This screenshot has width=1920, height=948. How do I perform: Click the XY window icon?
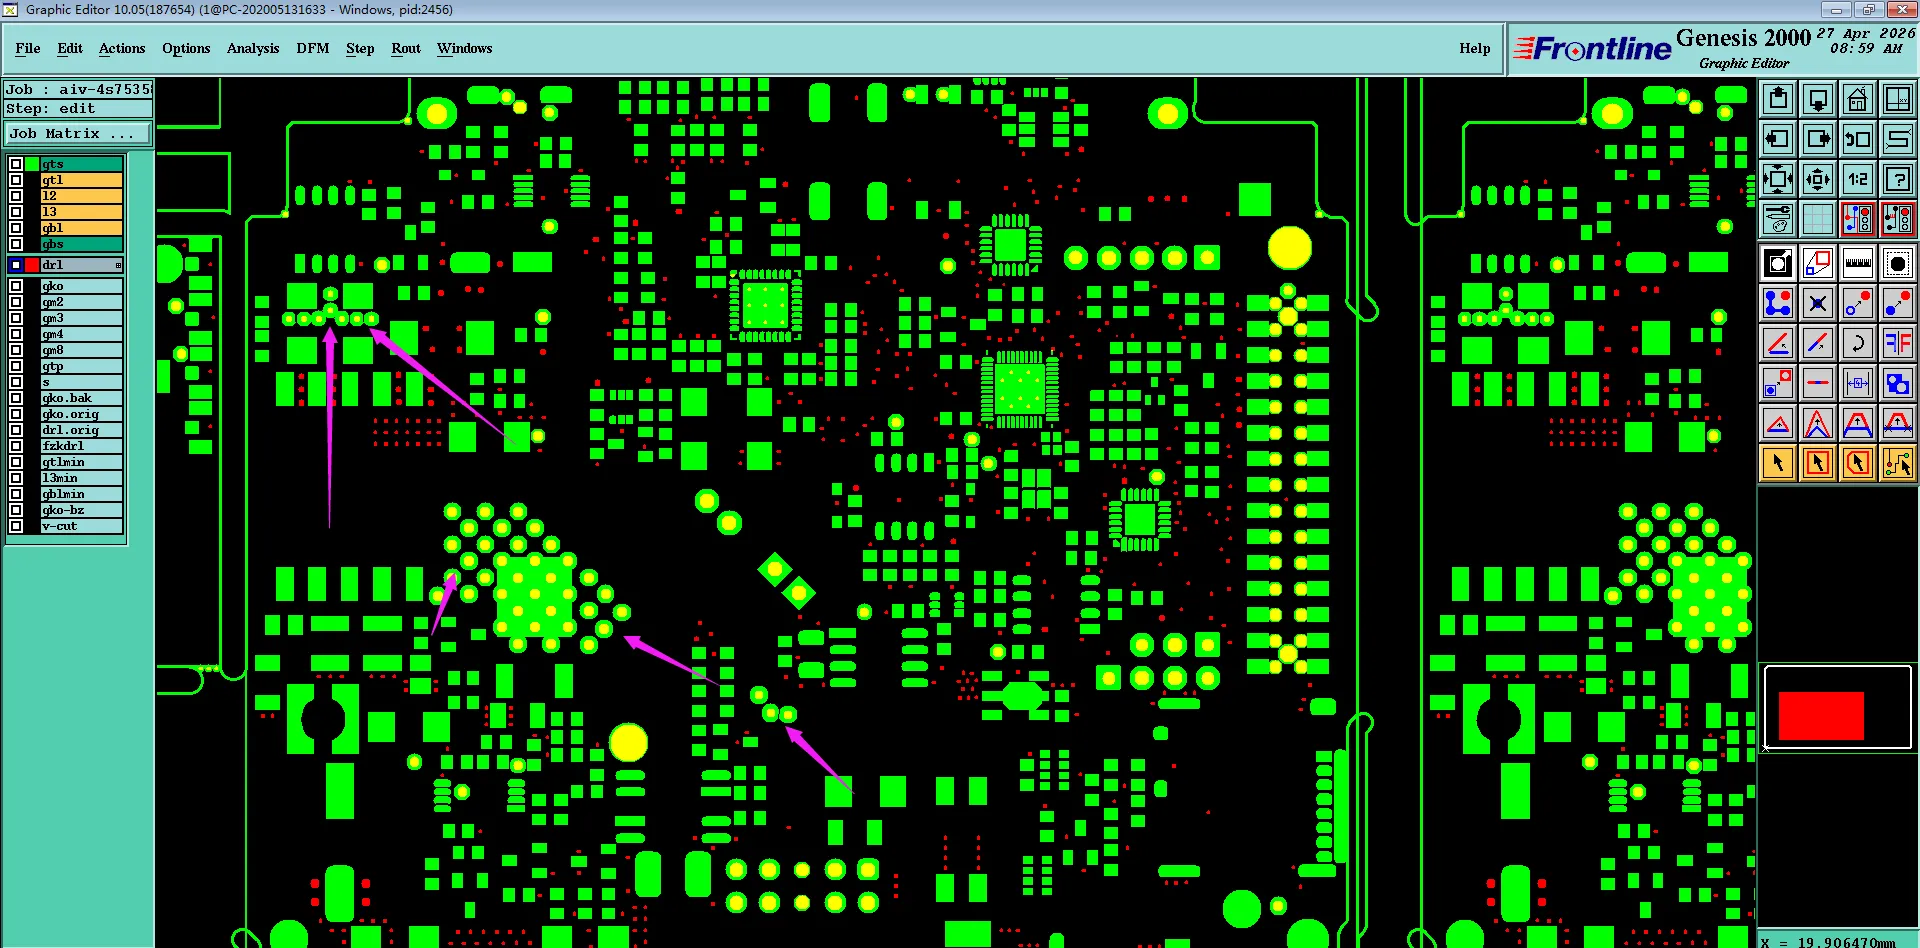pos(1897,99)
